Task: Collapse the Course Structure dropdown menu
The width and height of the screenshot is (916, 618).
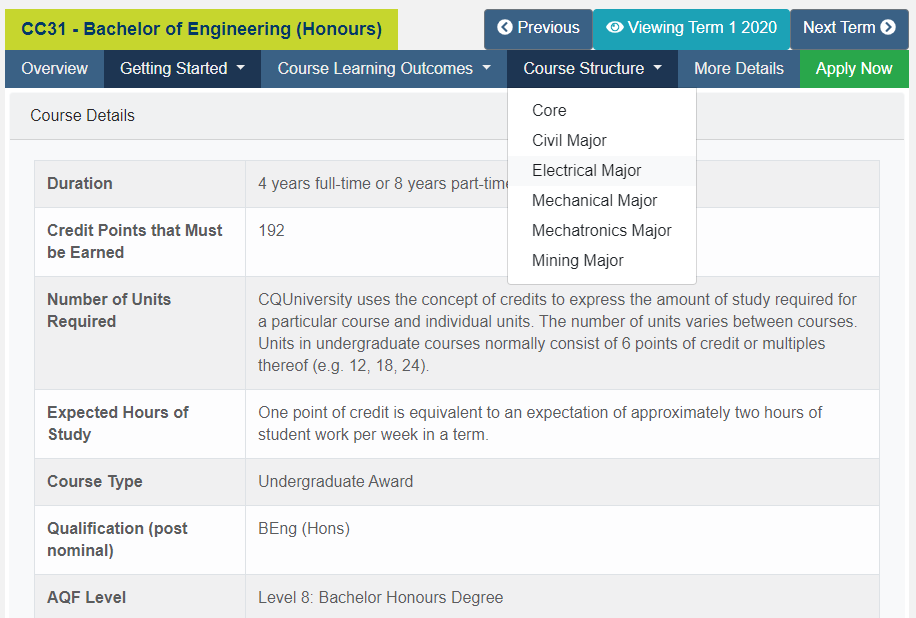Action: (x=592, y=69)
